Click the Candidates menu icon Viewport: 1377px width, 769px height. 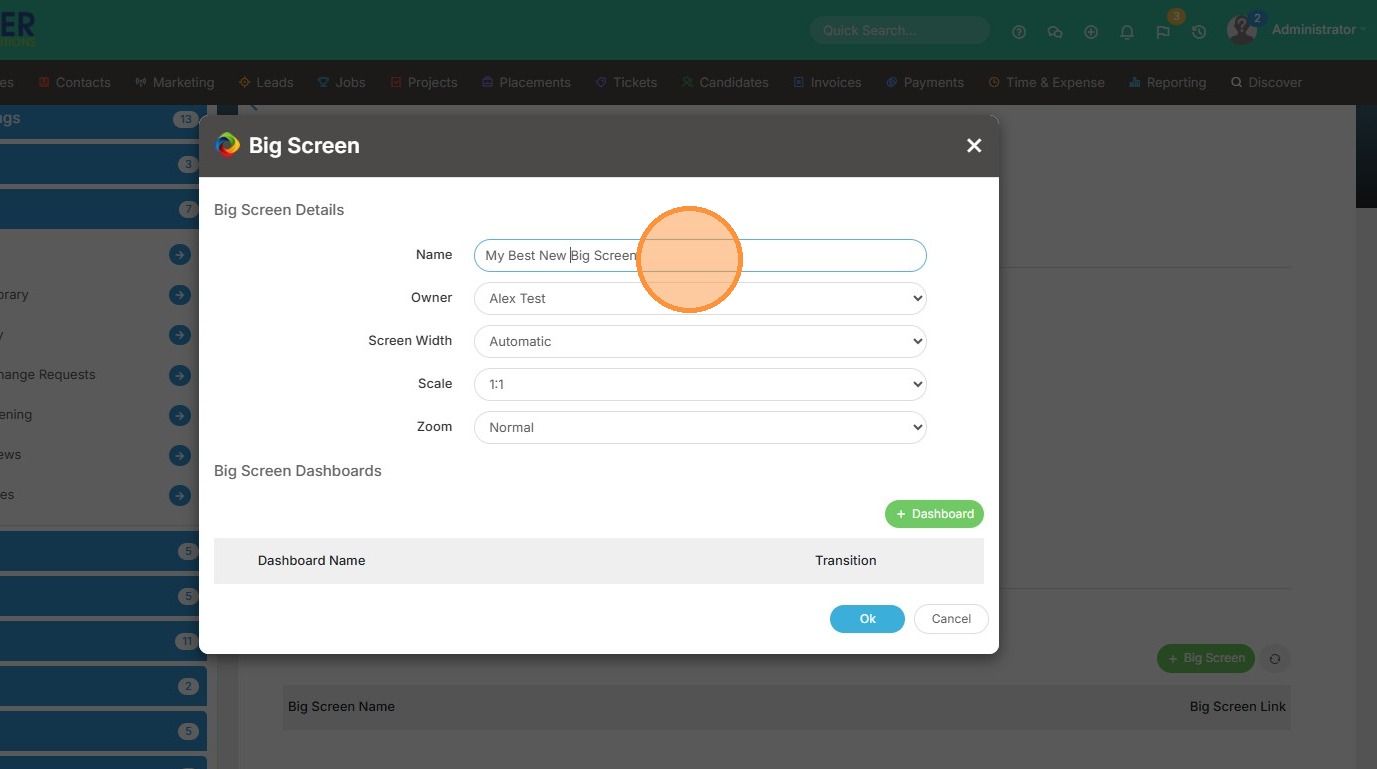coord(687,82)
